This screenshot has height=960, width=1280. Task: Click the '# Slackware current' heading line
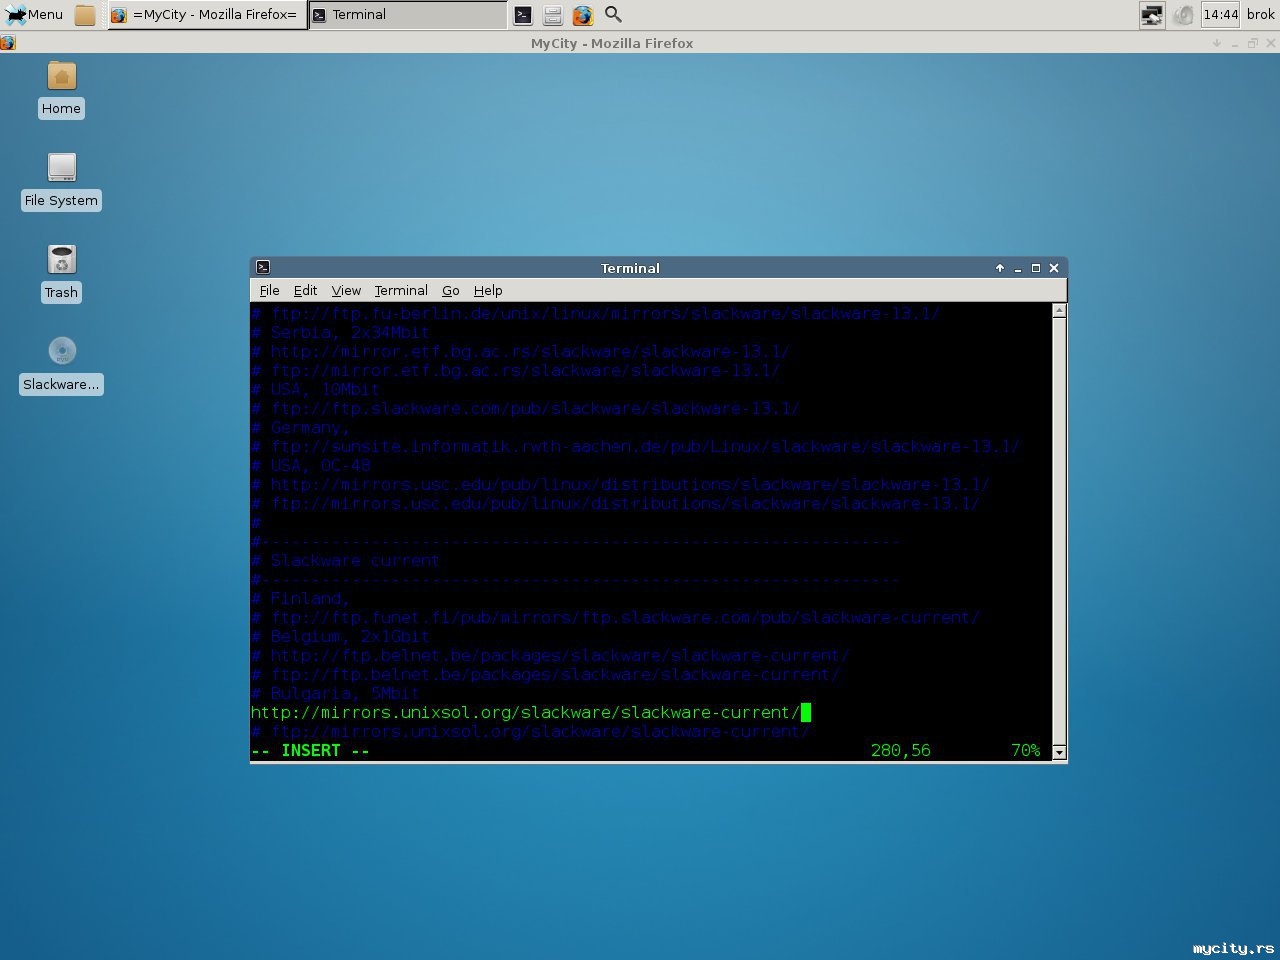coord(345,560)
